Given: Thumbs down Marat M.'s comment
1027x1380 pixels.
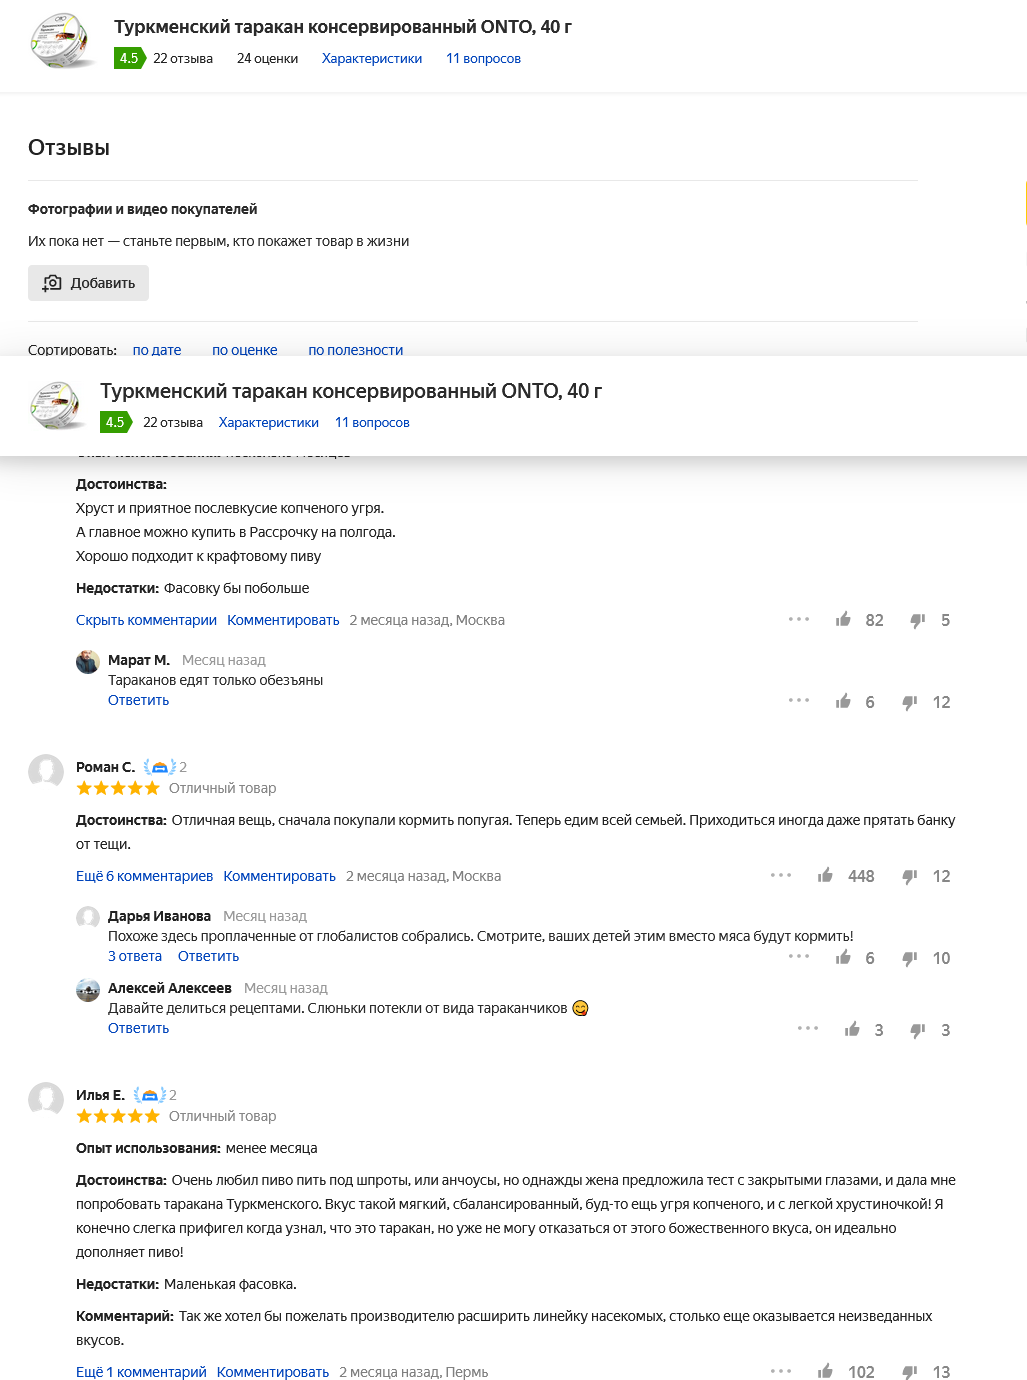Looking at the screenshot, I should pos(910,702).
